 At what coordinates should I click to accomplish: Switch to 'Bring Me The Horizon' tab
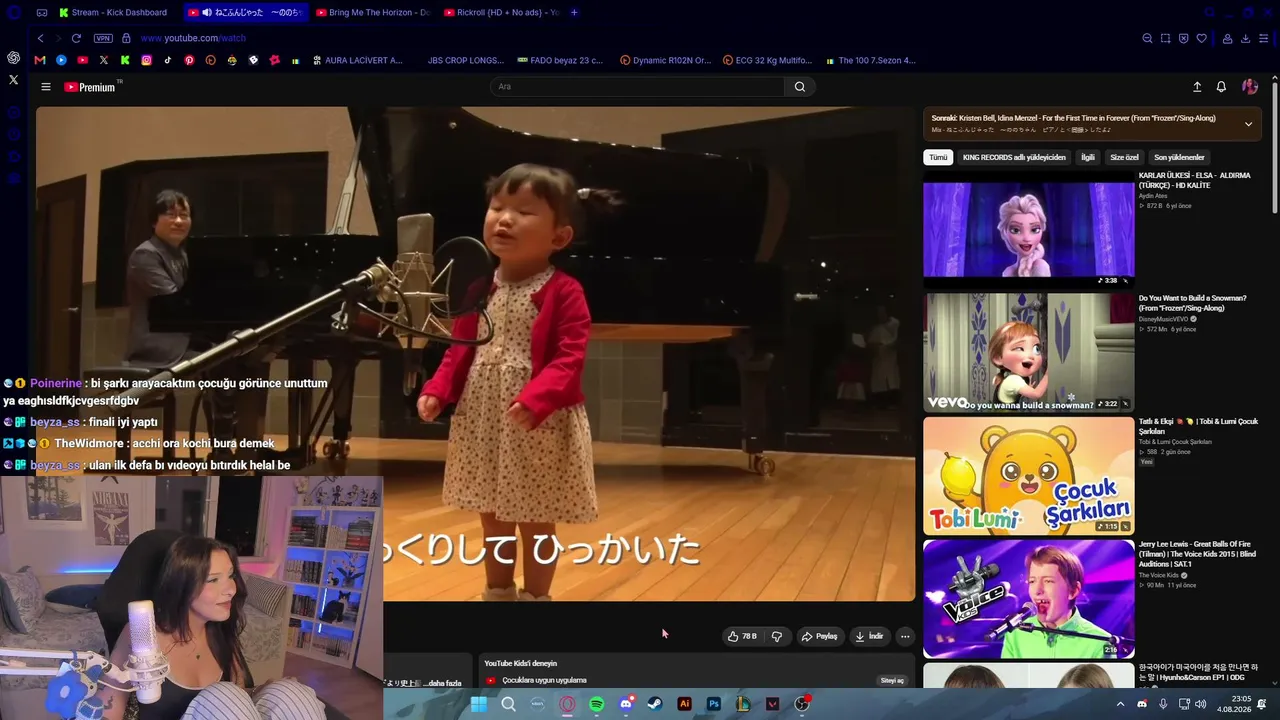372,12
